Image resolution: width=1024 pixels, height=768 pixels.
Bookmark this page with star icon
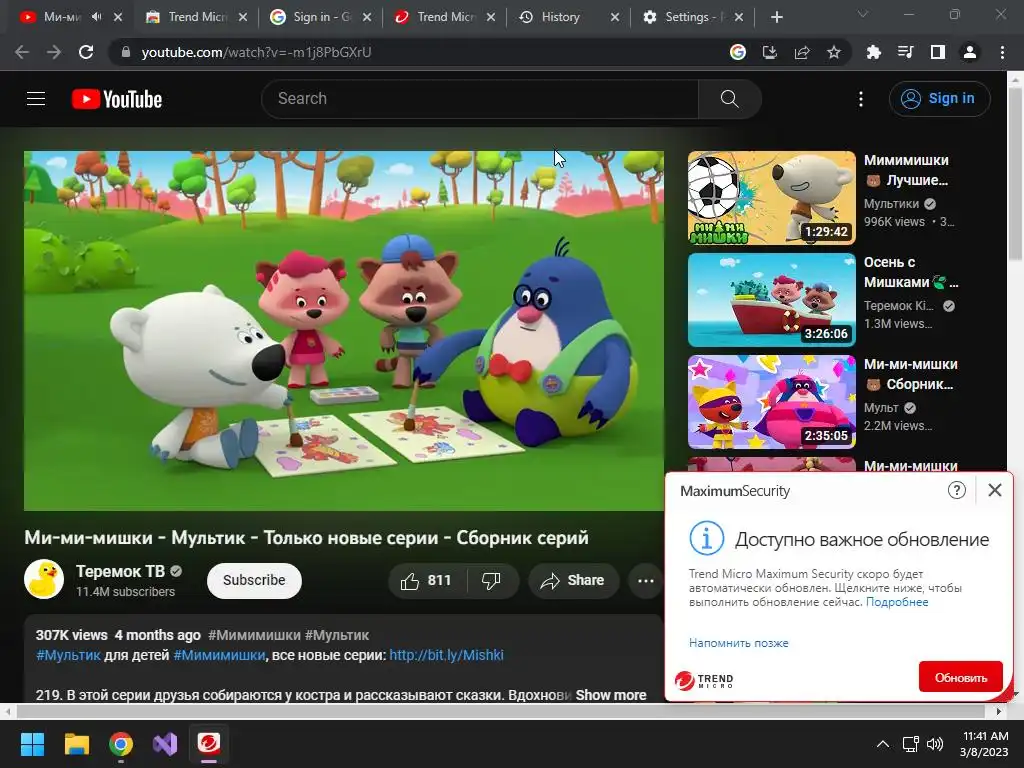coord(834,52)
